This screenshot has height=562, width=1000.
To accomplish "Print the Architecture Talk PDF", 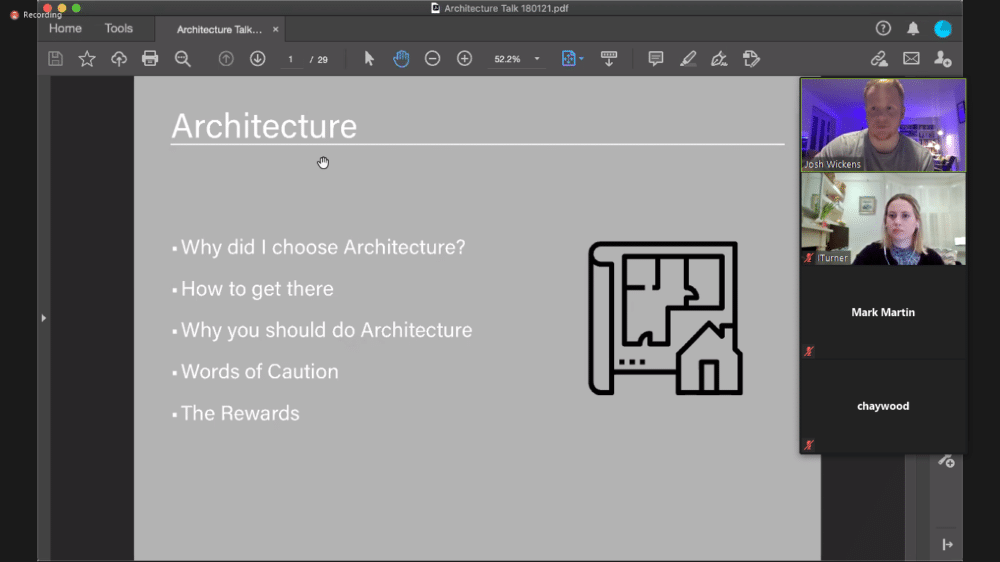I will [x=150, y=59].
